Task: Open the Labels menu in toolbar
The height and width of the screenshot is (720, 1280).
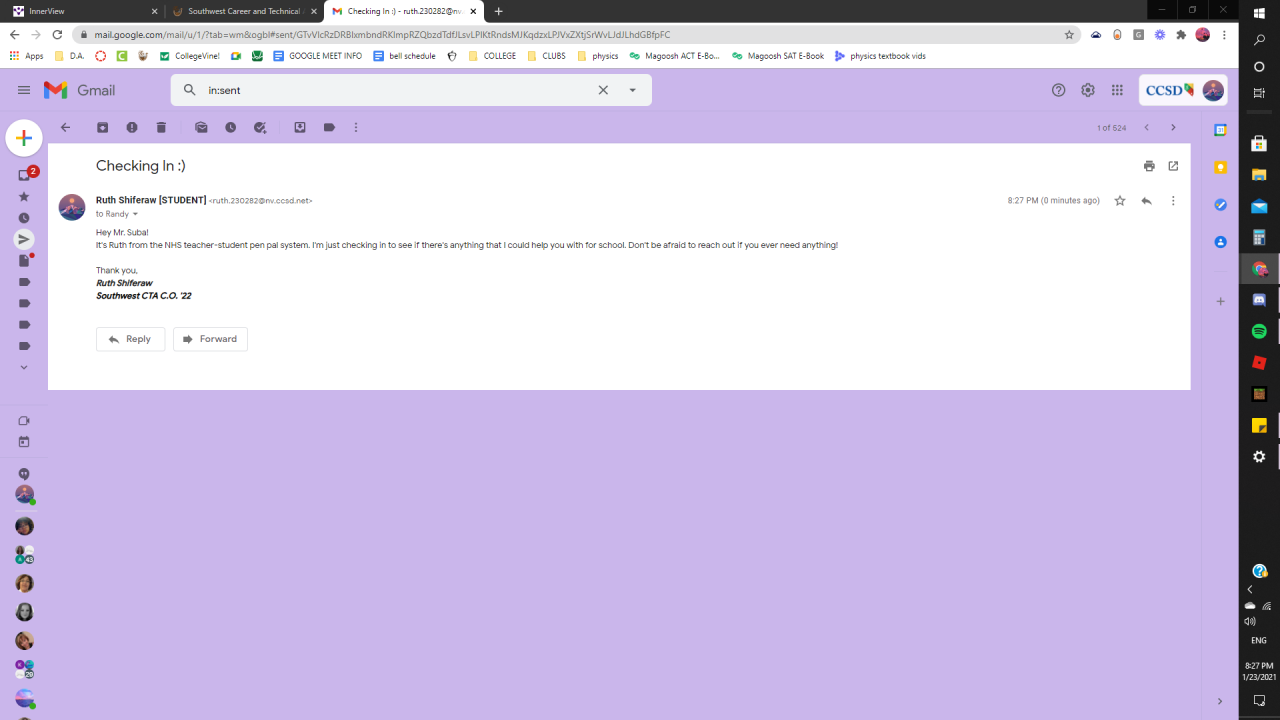Action: tap(329, 128)
